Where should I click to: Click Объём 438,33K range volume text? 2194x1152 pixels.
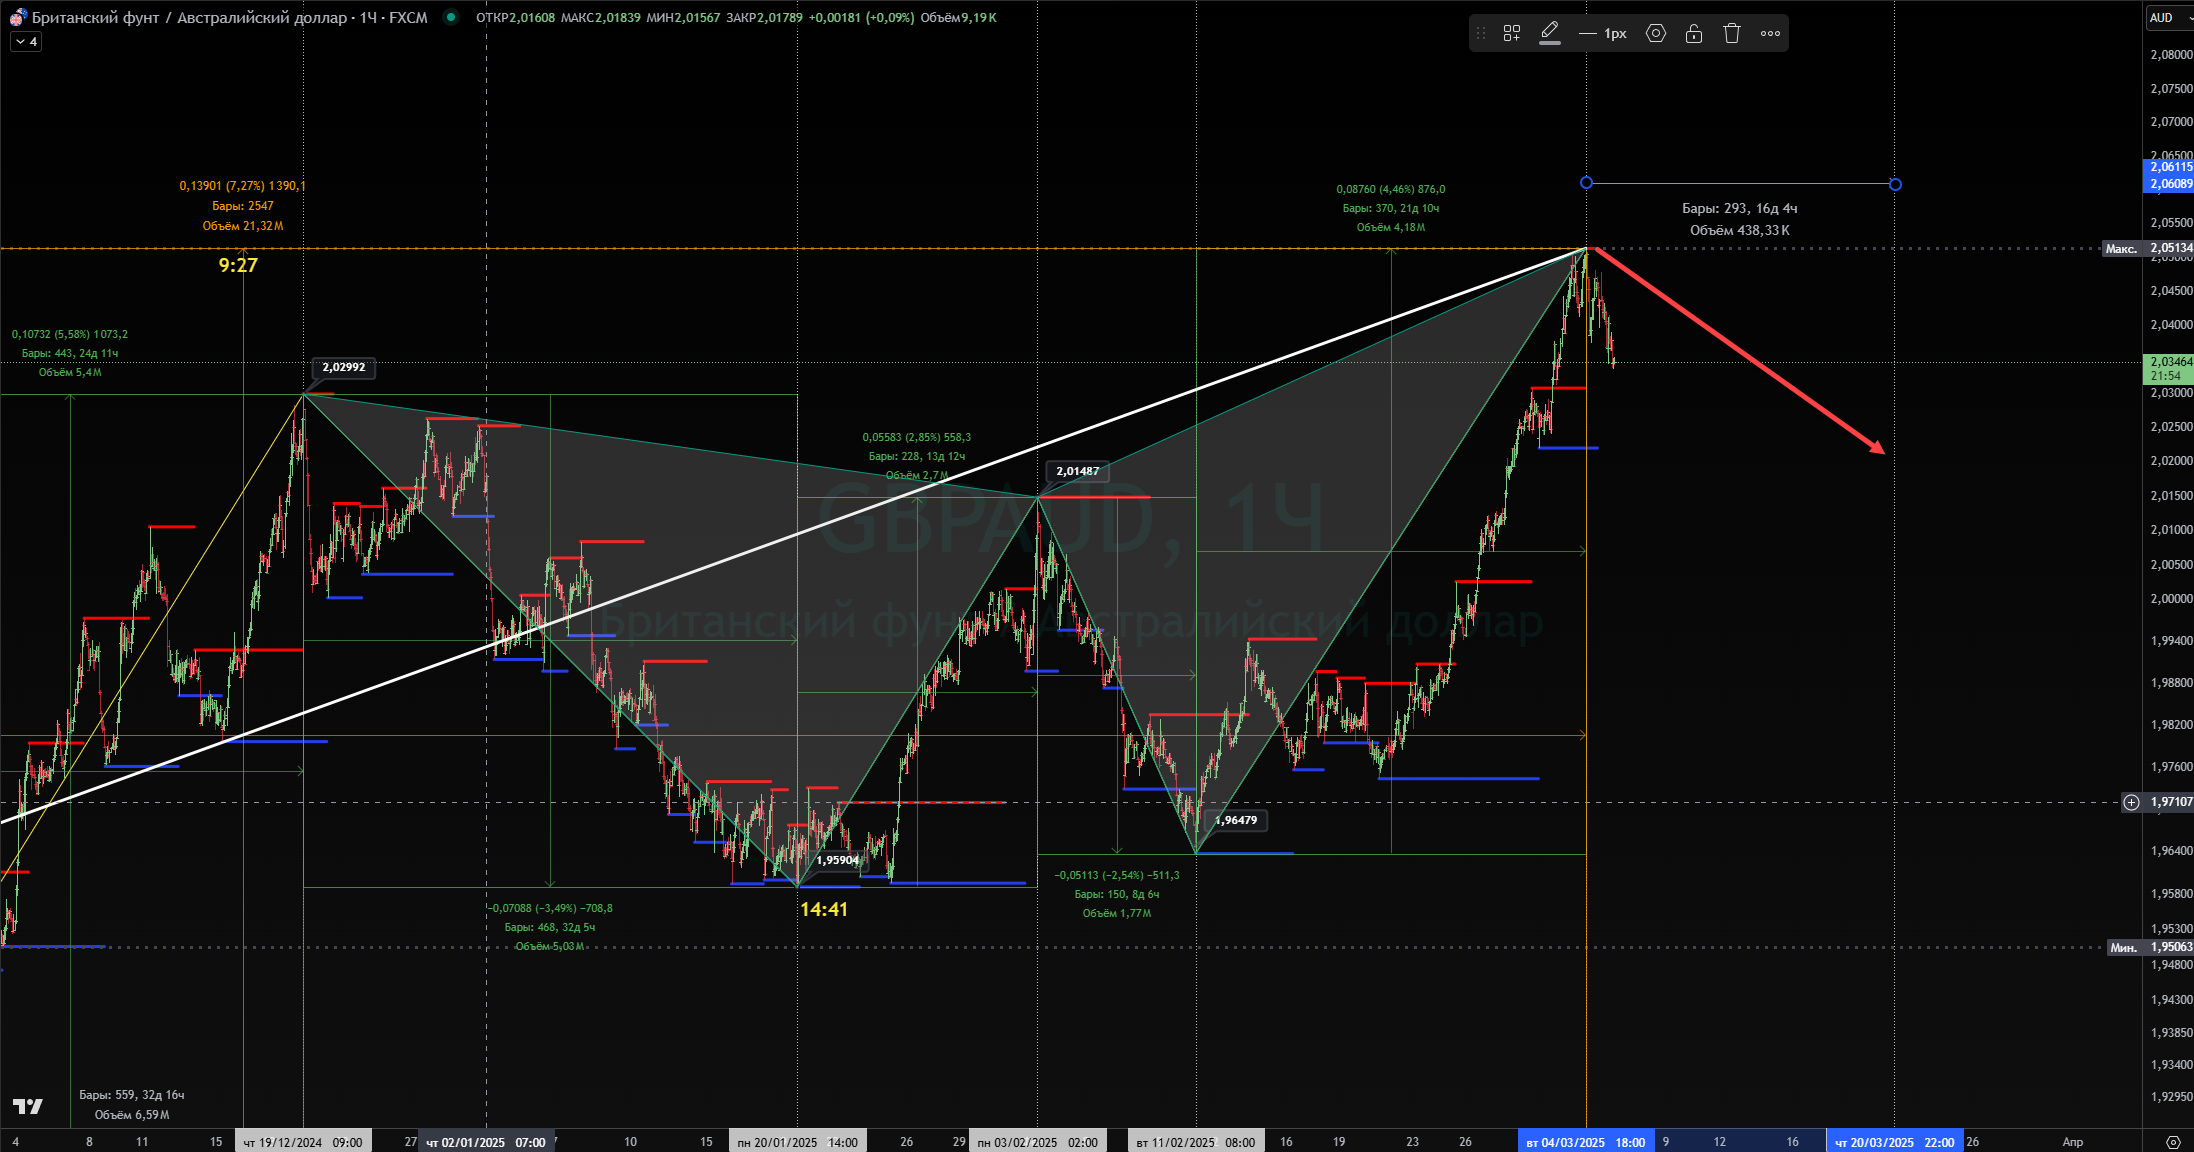(x=1739, y=230)
